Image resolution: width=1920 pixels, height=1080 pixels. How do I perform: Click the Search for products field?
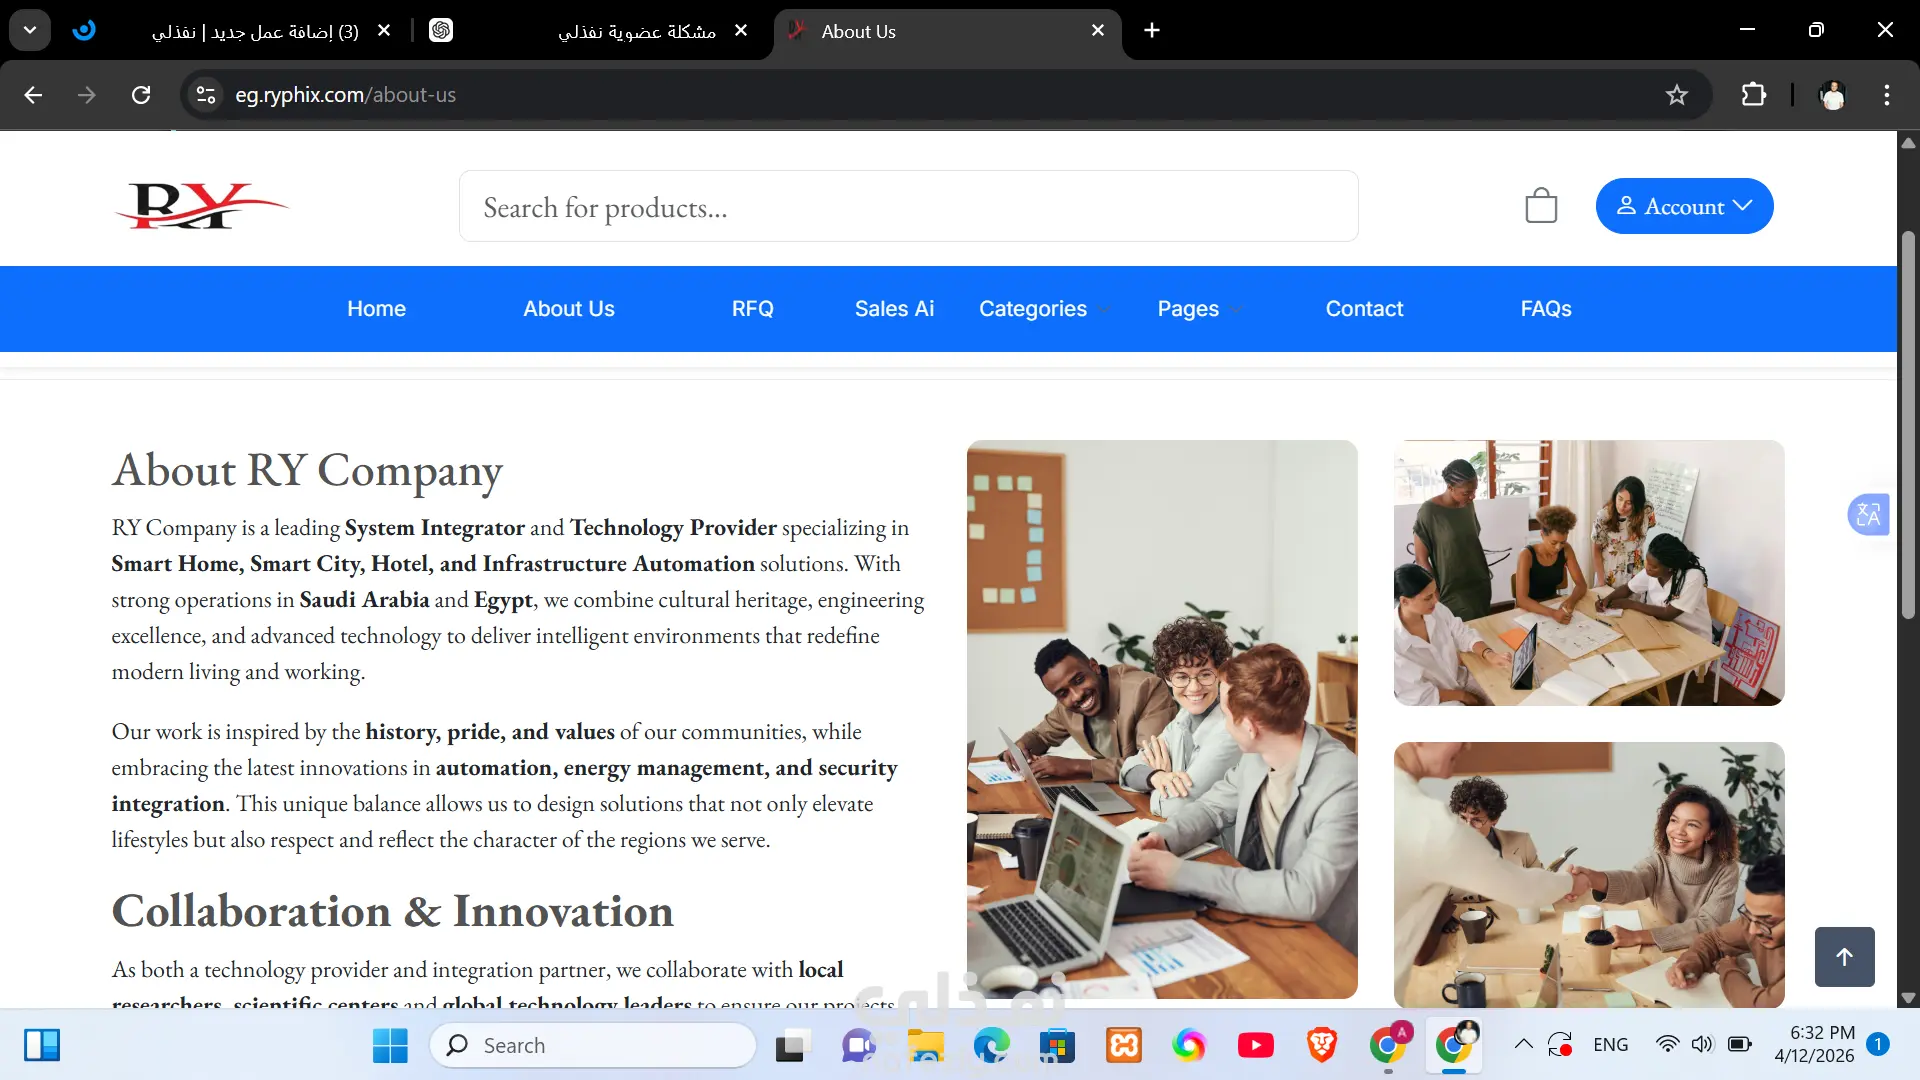909,206
